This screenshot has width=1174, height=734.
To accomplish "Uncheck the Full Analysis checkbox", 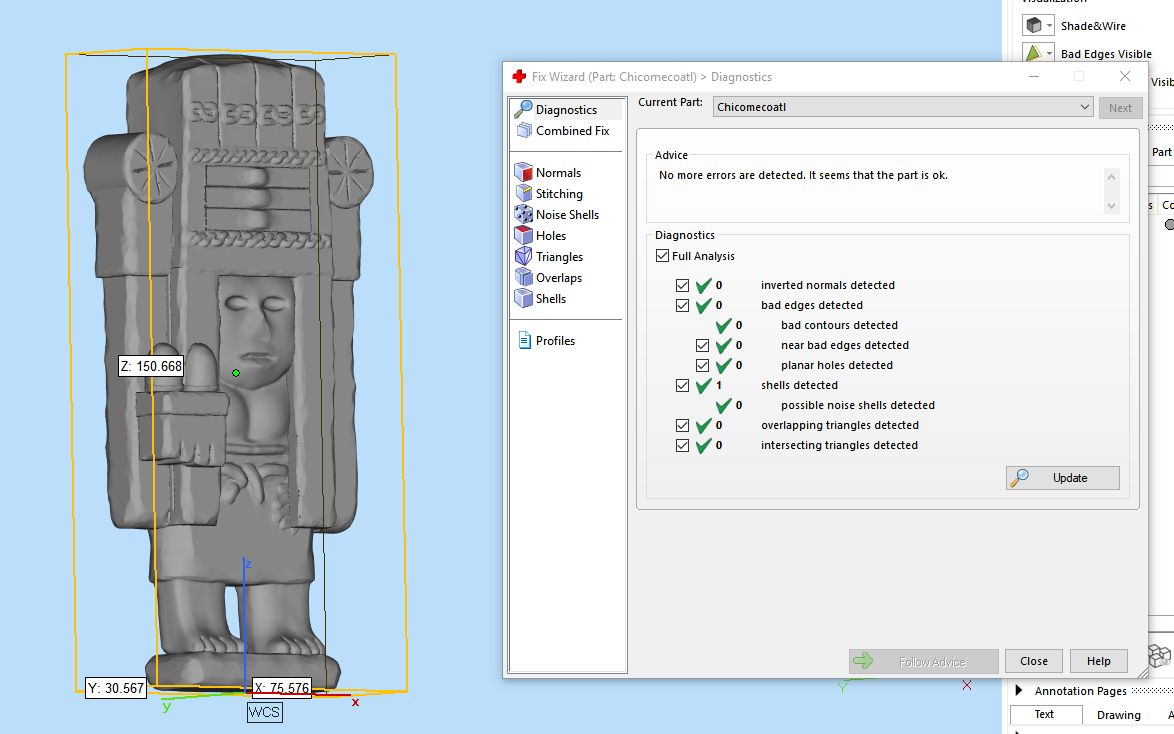I will (662, 255).
